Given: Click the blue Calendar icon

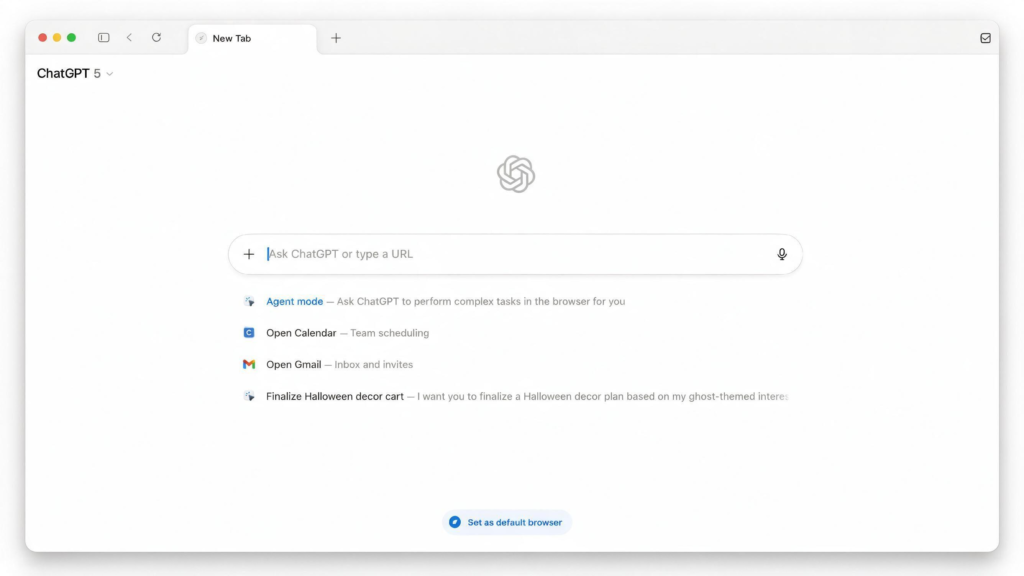Looking at the screenshot, I should click(x=249, y=333).
